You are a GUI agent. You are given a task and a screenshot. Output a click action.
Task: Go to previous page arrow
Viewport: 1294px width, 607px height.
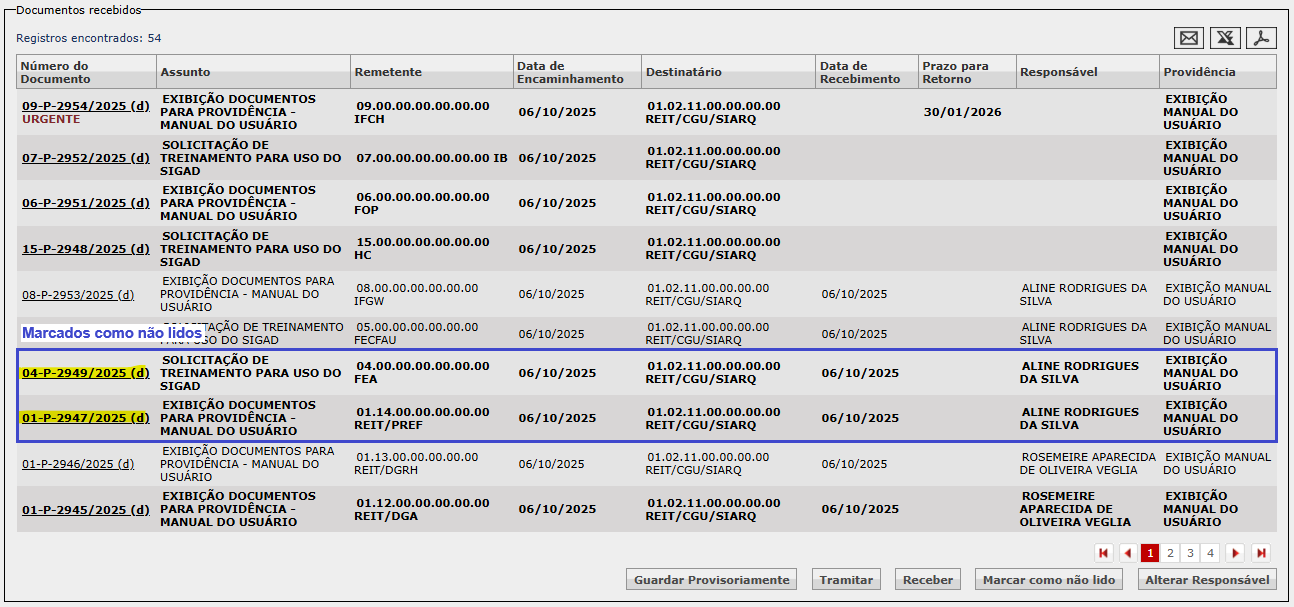[x=1128, y=553]
